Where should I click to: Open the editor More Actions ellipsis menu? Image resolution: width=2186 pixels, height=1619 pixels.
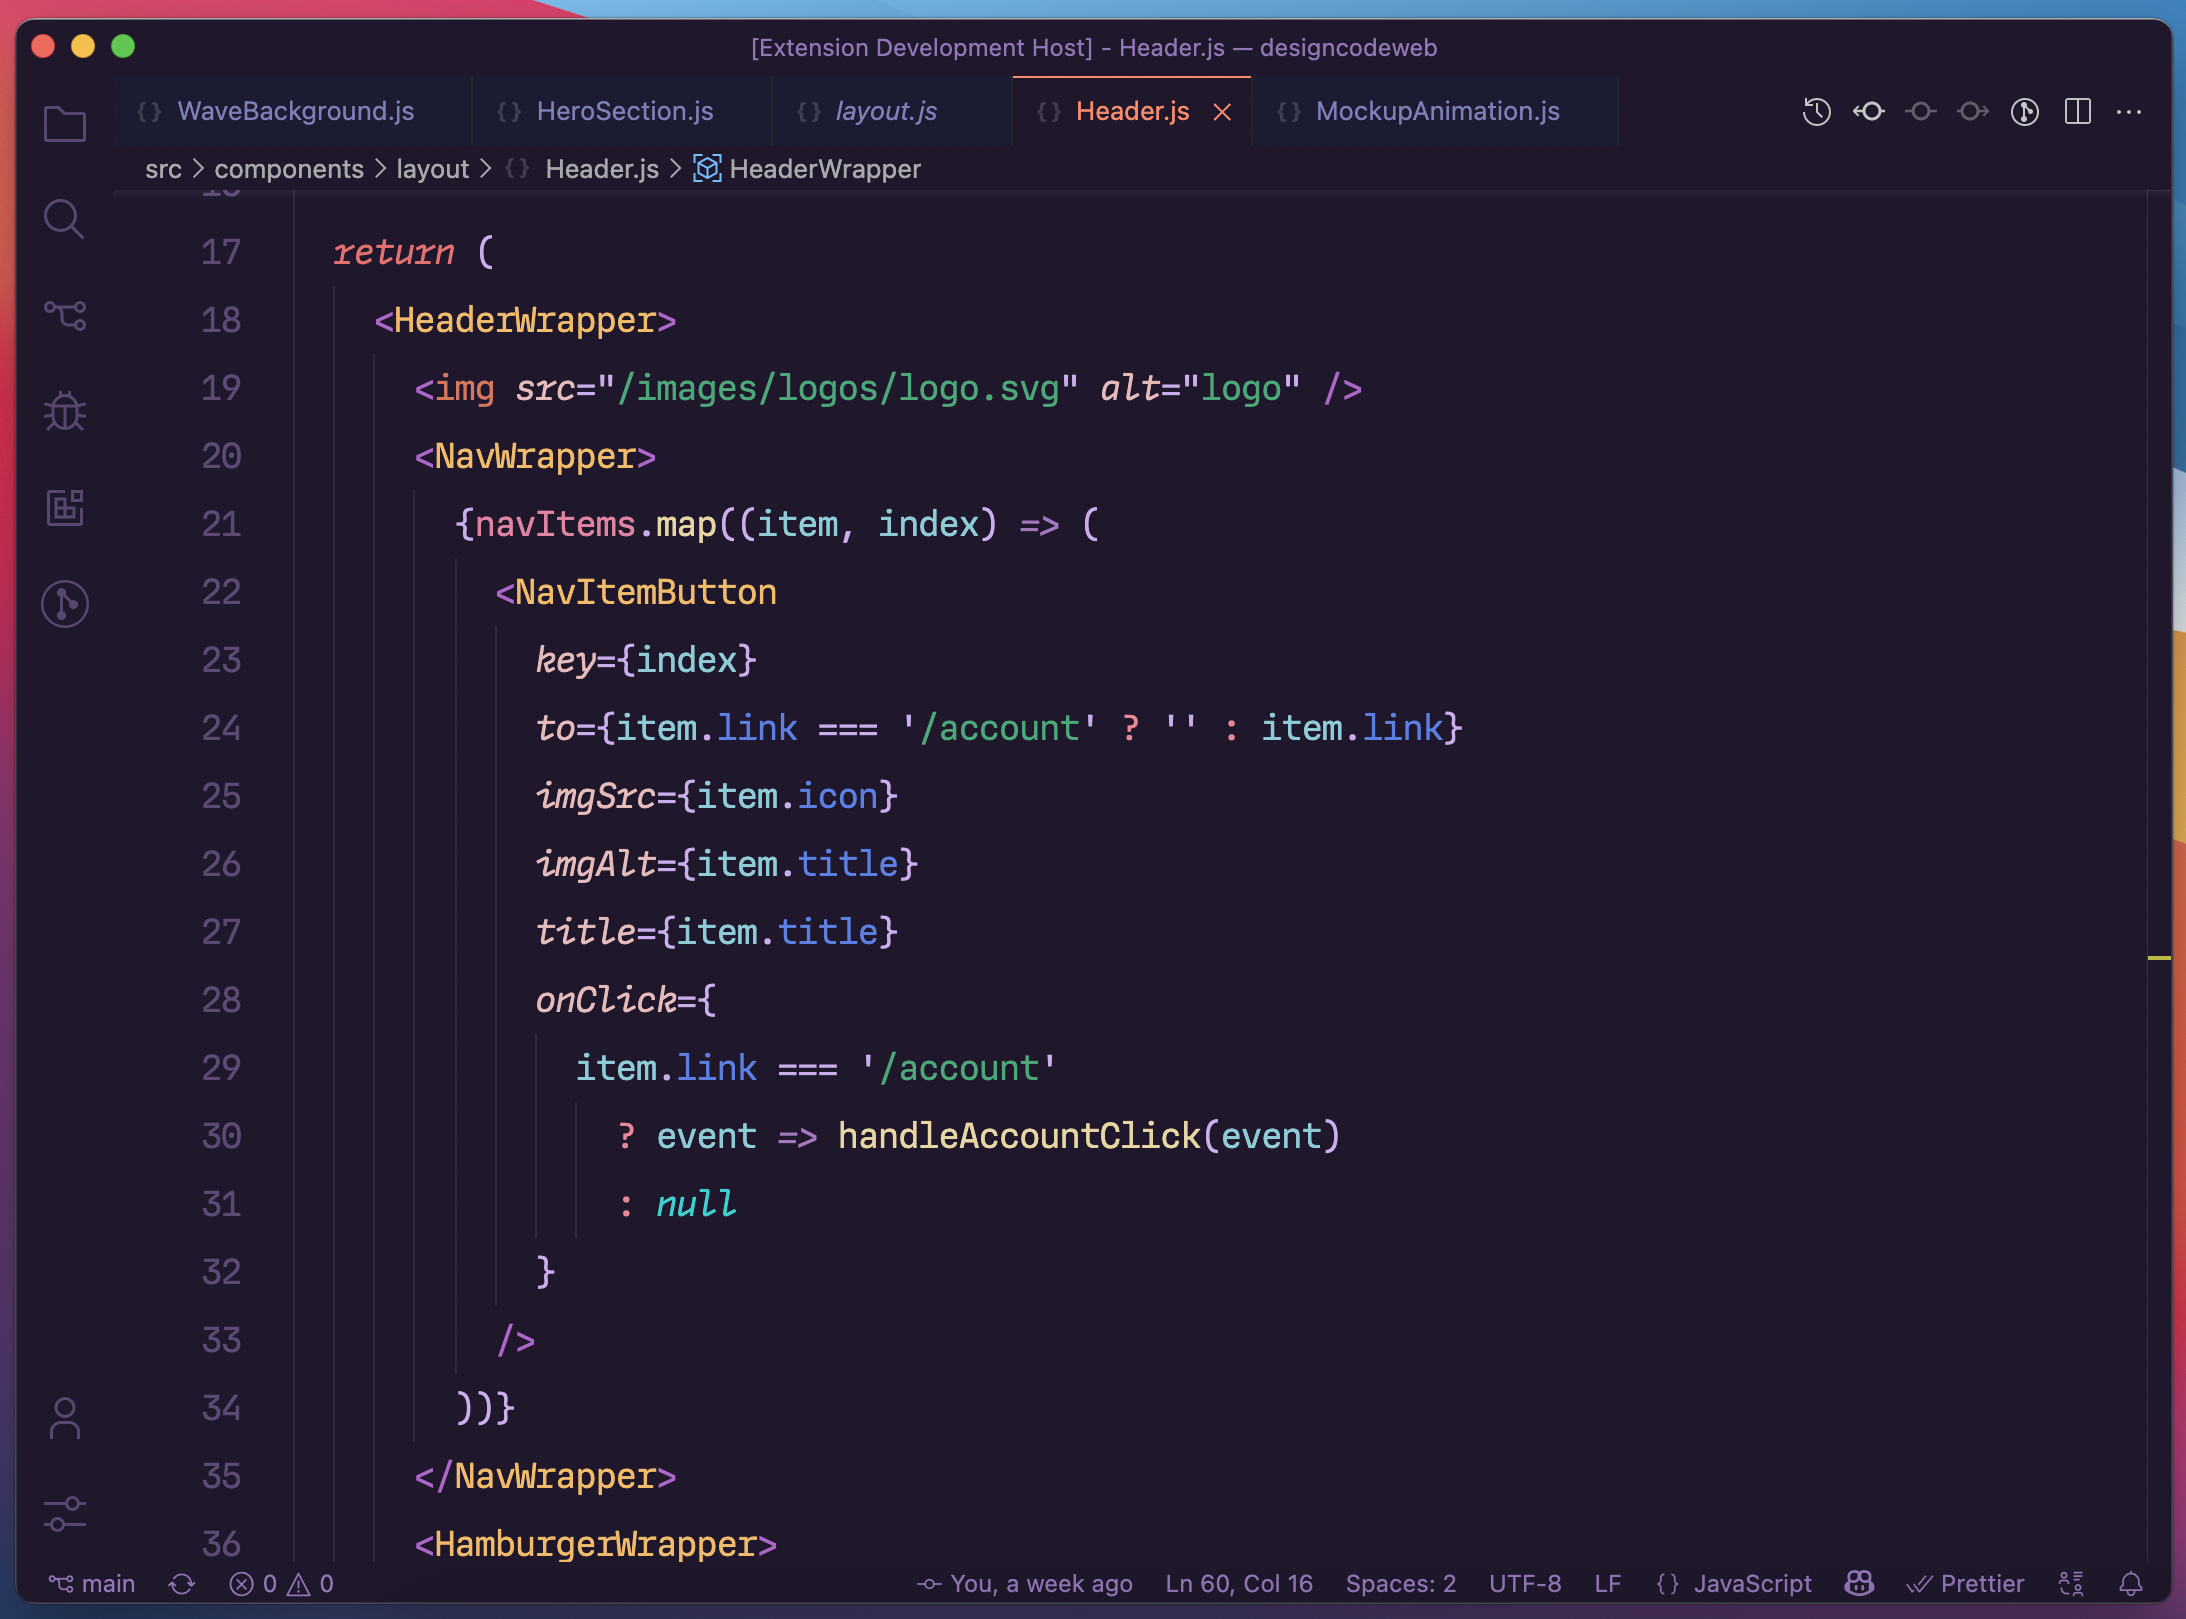(2129, 111)
